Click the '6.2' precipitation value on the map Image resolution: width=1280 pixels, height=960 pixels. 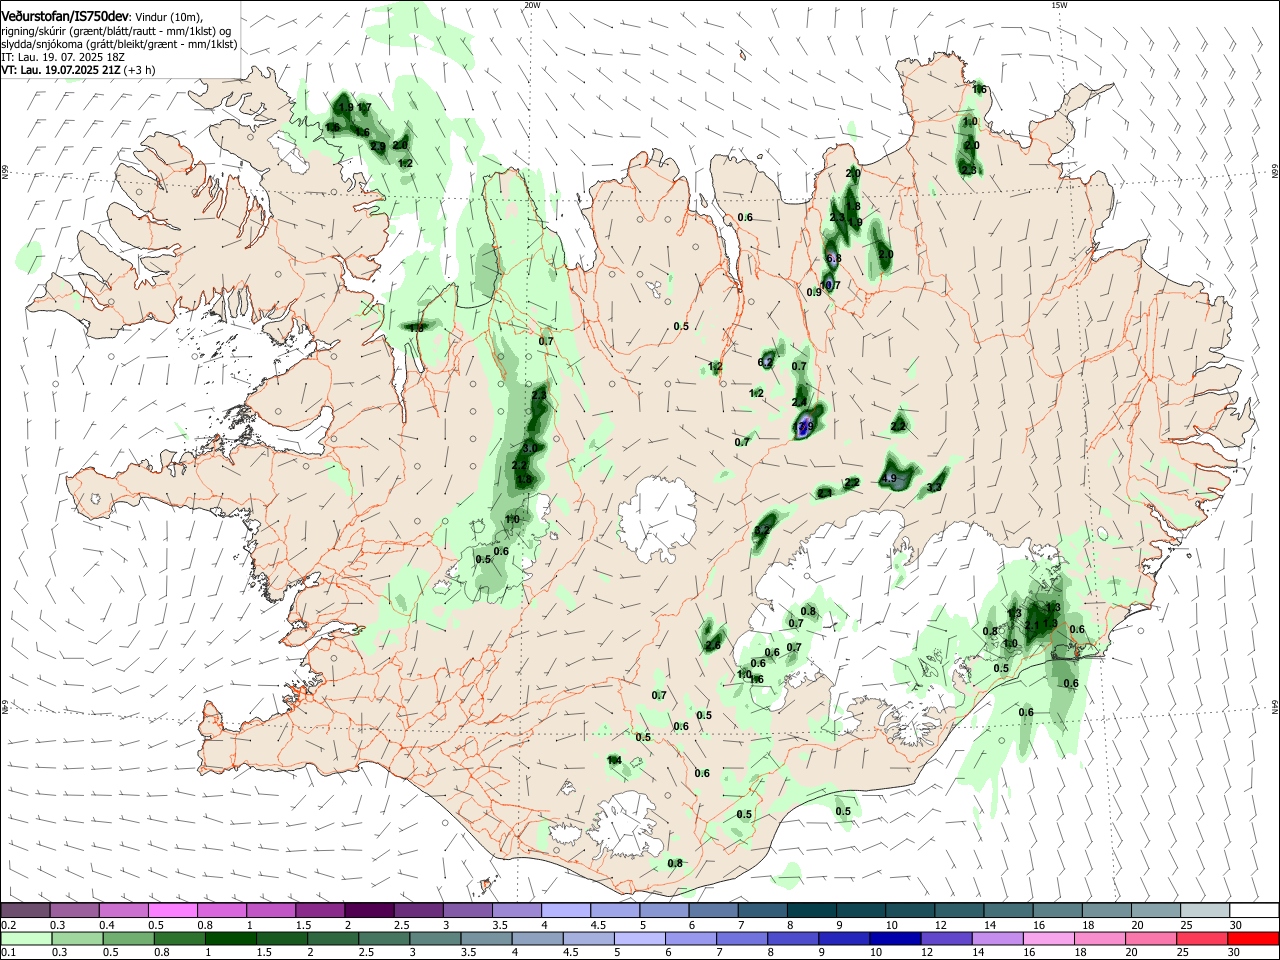click(767, 362)
